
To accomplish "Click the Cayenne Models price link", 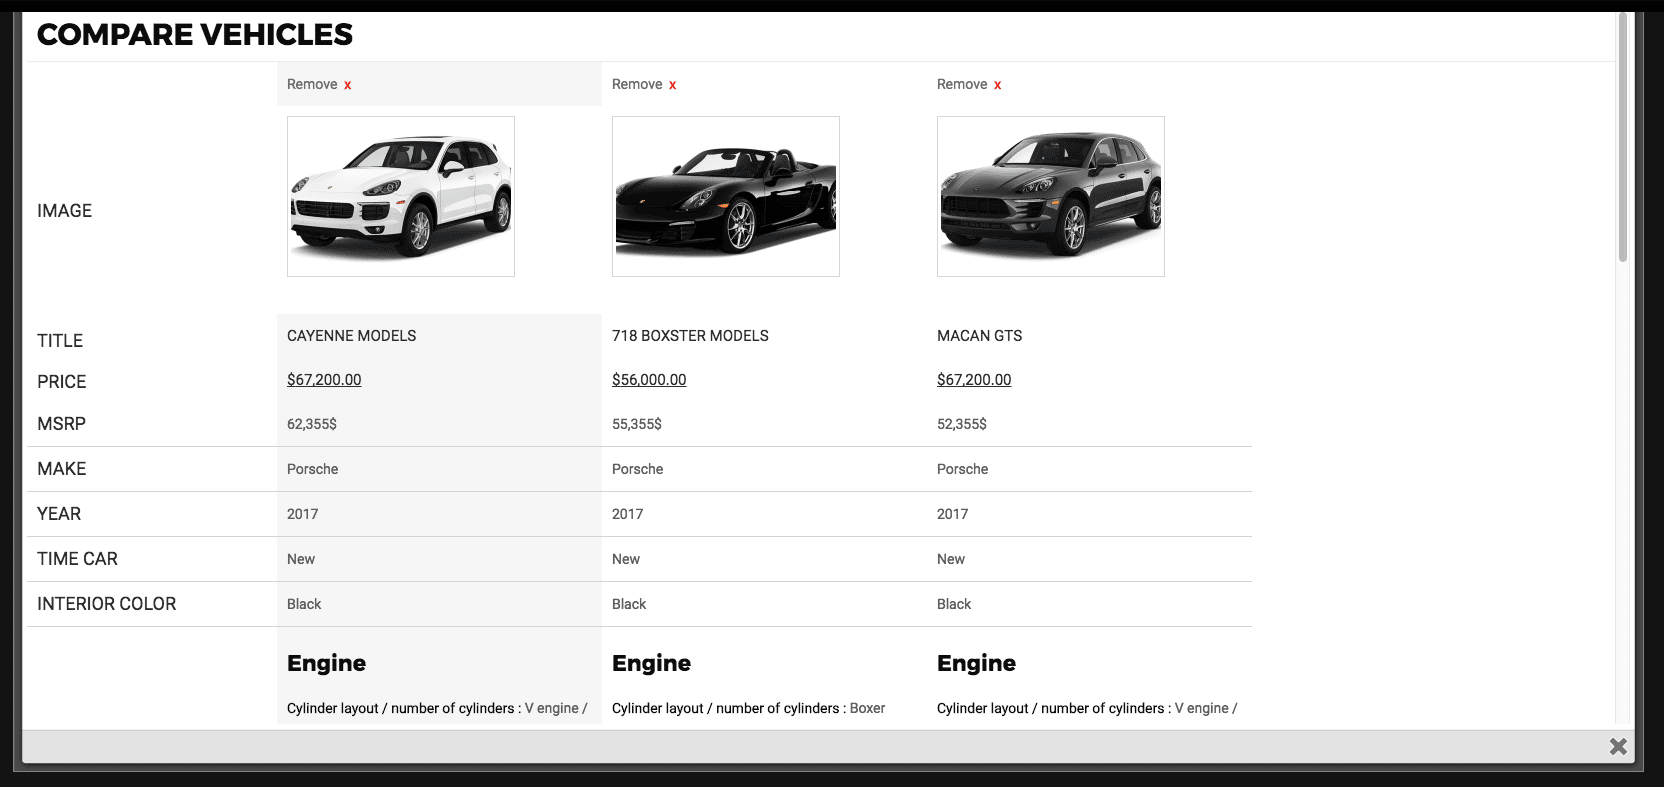I will coord(324,380).
